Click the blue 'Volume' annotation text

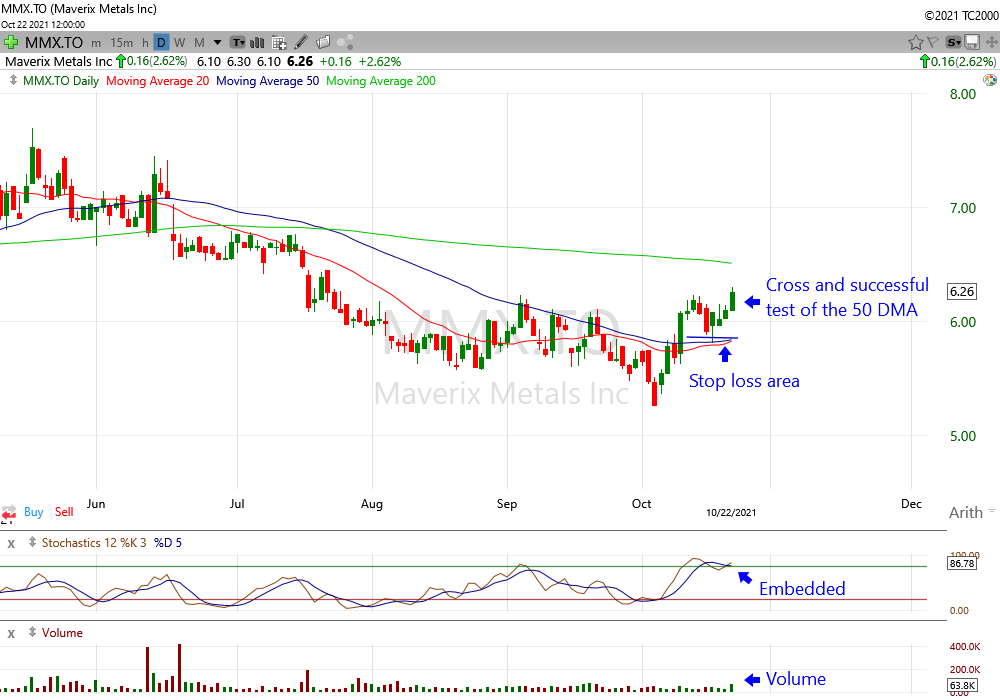click(795, 679)
